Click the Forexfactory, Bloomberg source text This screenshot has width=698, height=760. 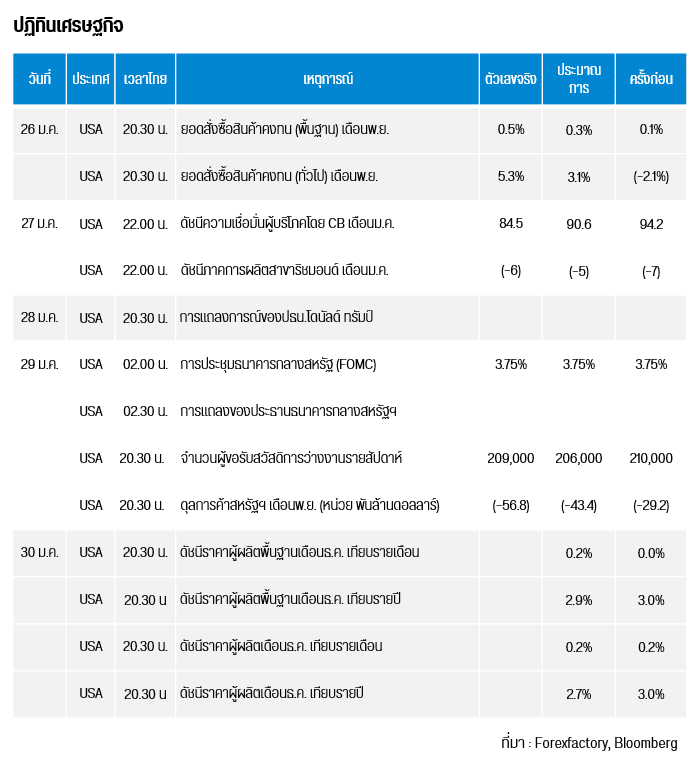(x=589, y=743)
